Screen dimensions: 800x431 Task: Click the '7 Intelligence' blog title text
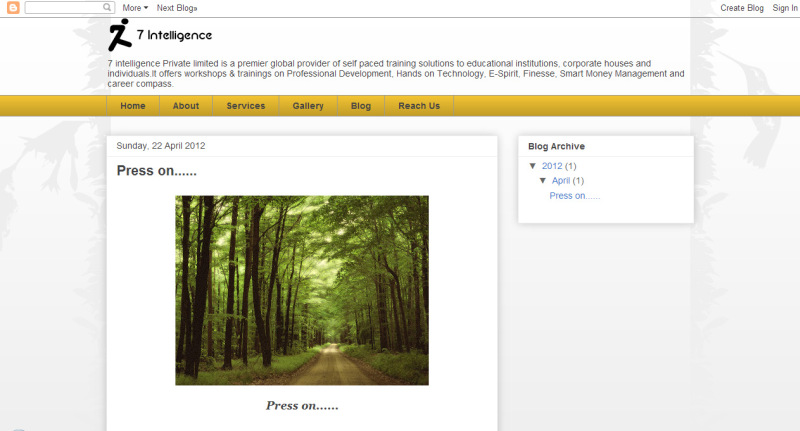[174, 36]
